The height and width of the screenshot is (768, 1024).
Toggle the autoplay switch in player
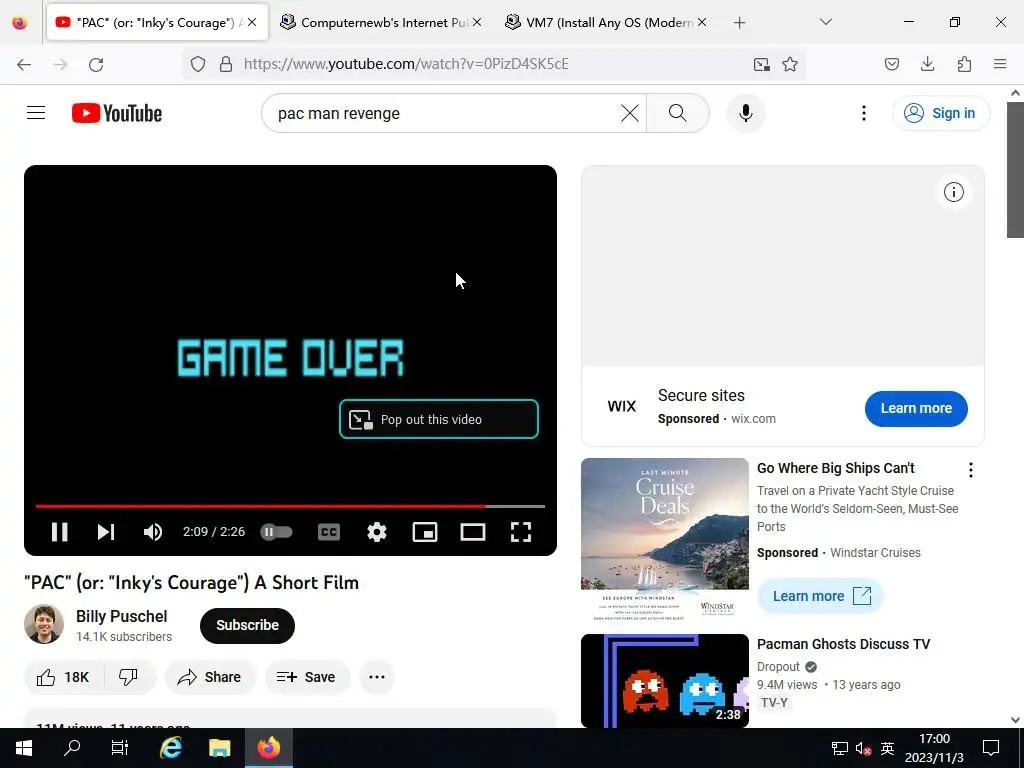point(276,532)
